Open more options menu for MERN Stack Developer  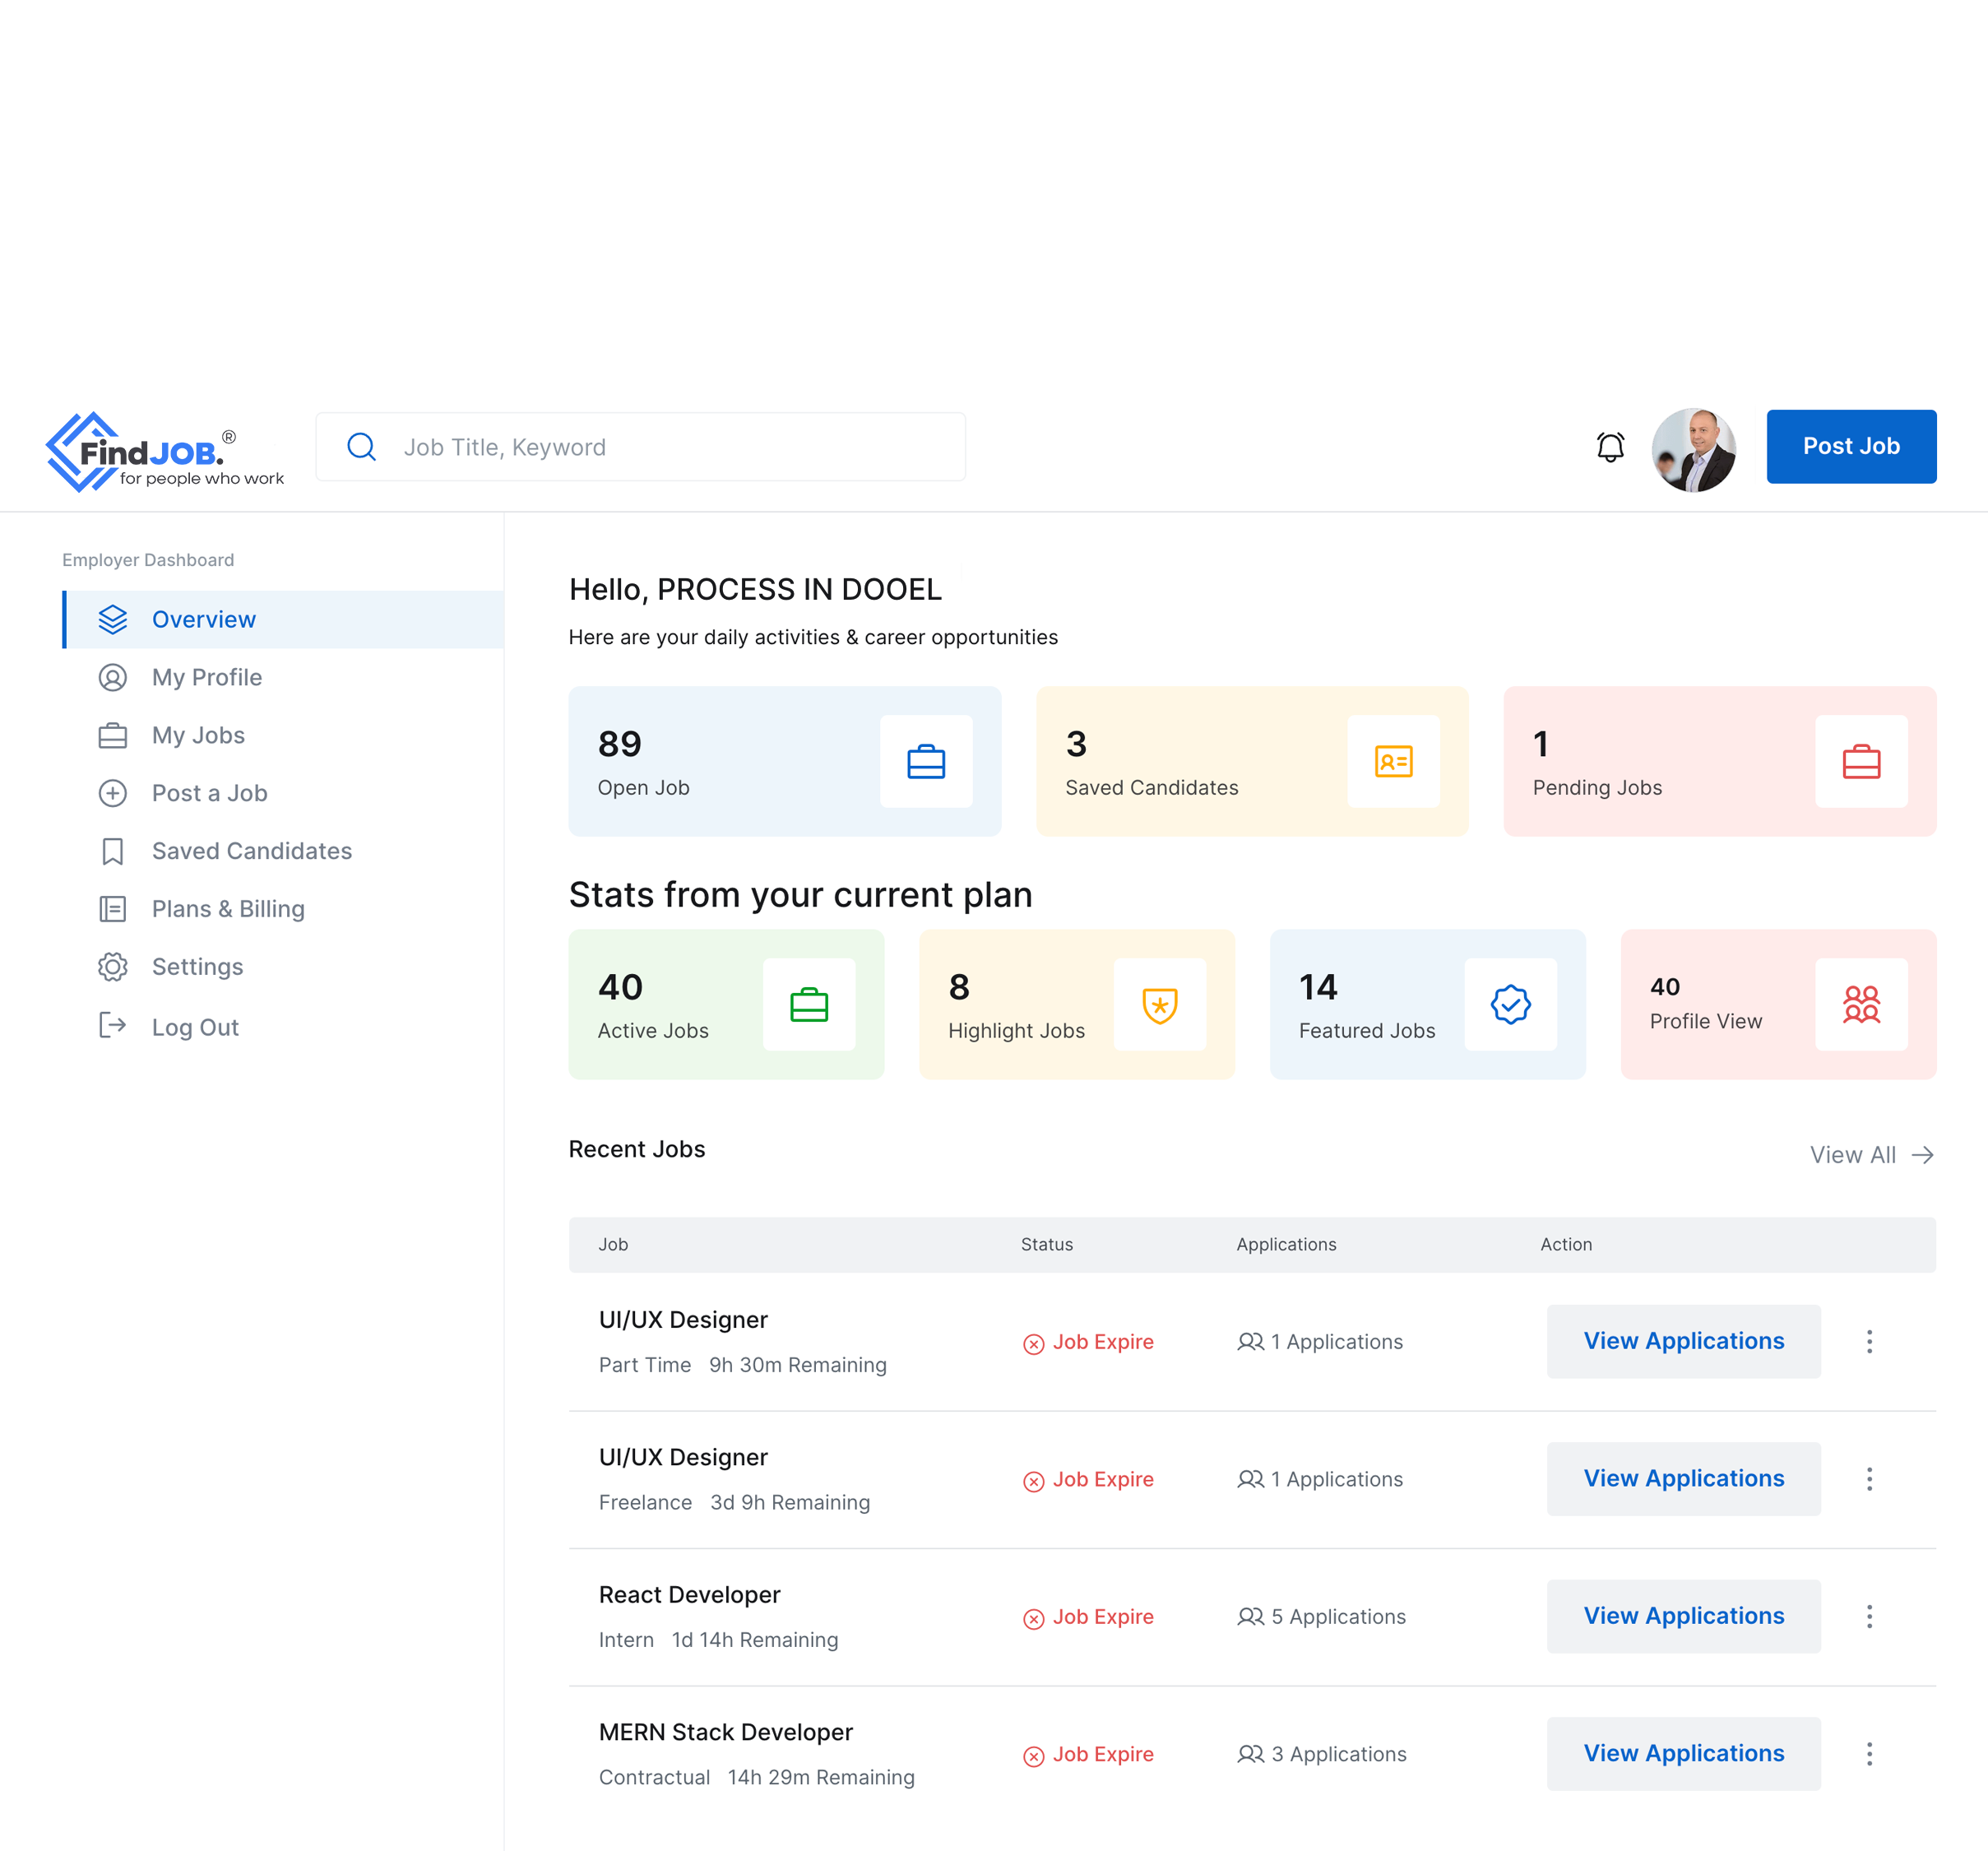pos(1869,1753)
